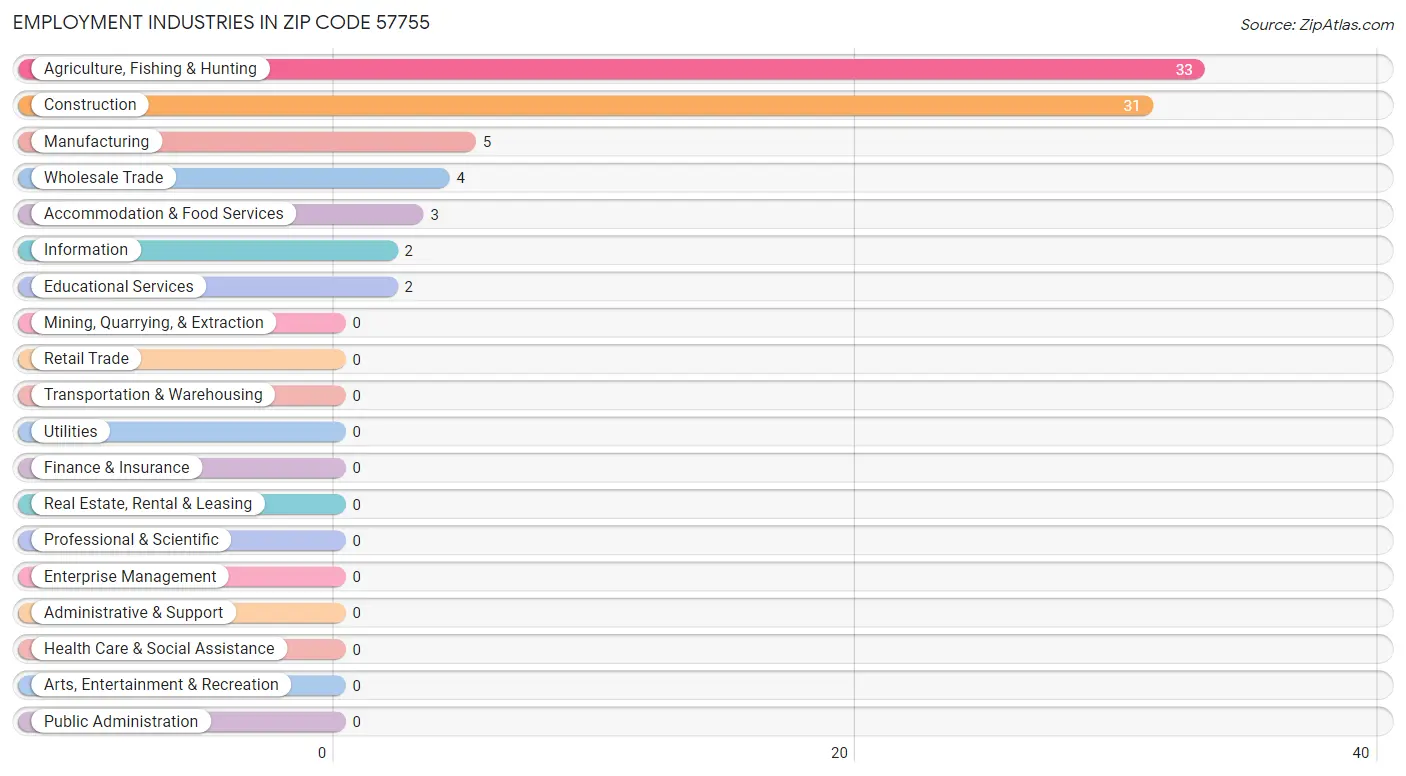Click the 0 value beside Utilities
This screenshot has width=1406, height=776.
coord(357,432)
